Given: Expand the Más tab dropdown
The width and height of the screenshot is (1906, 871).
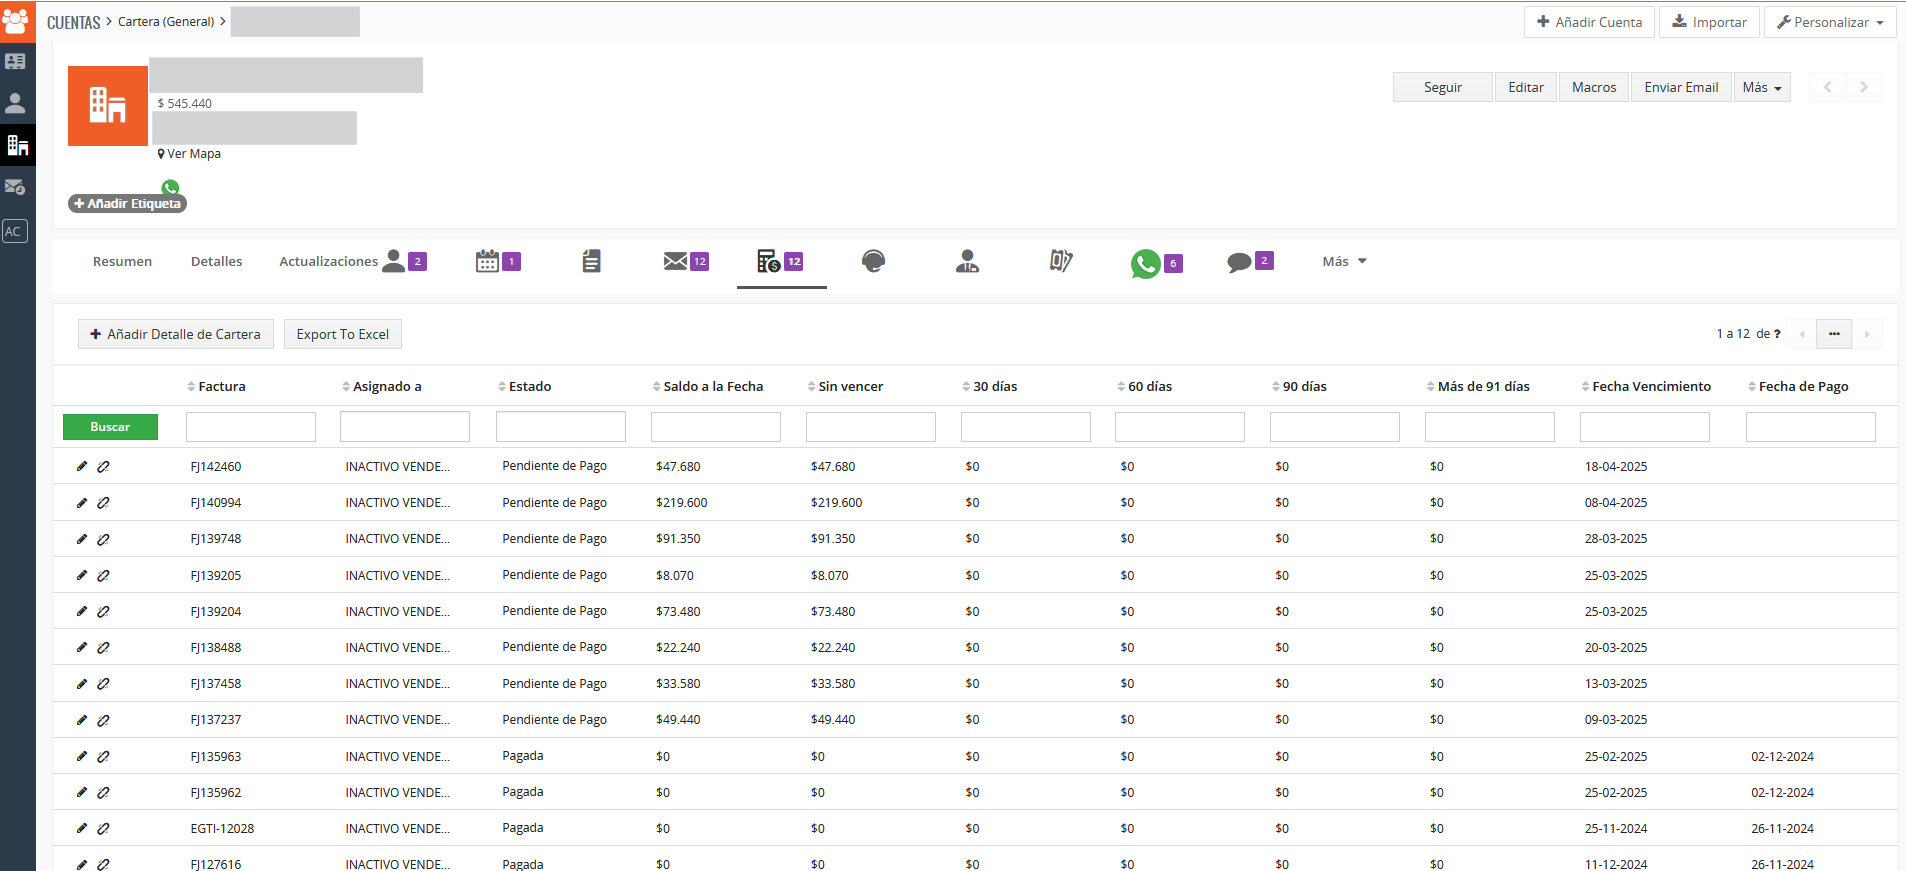Looking at the screenshot, I should point(1344,261).
